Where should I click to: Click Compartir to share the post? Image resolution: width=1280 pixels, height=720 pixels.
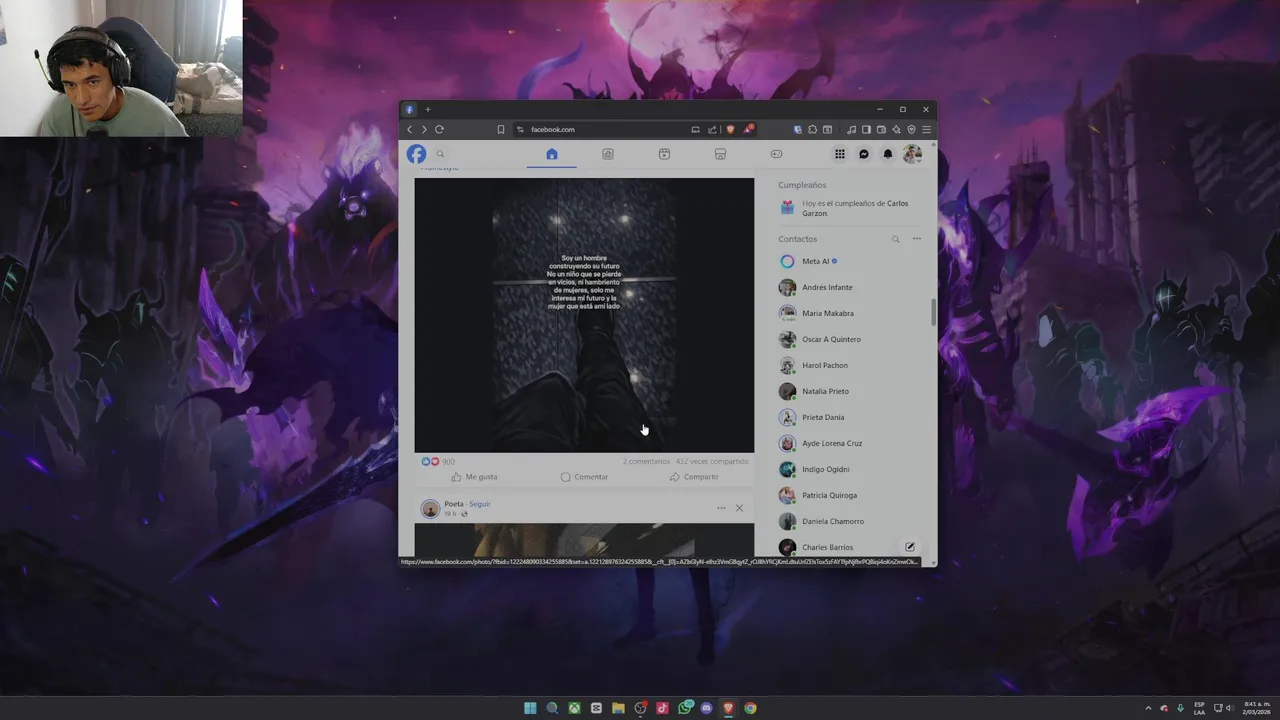(x=694, y=477)
